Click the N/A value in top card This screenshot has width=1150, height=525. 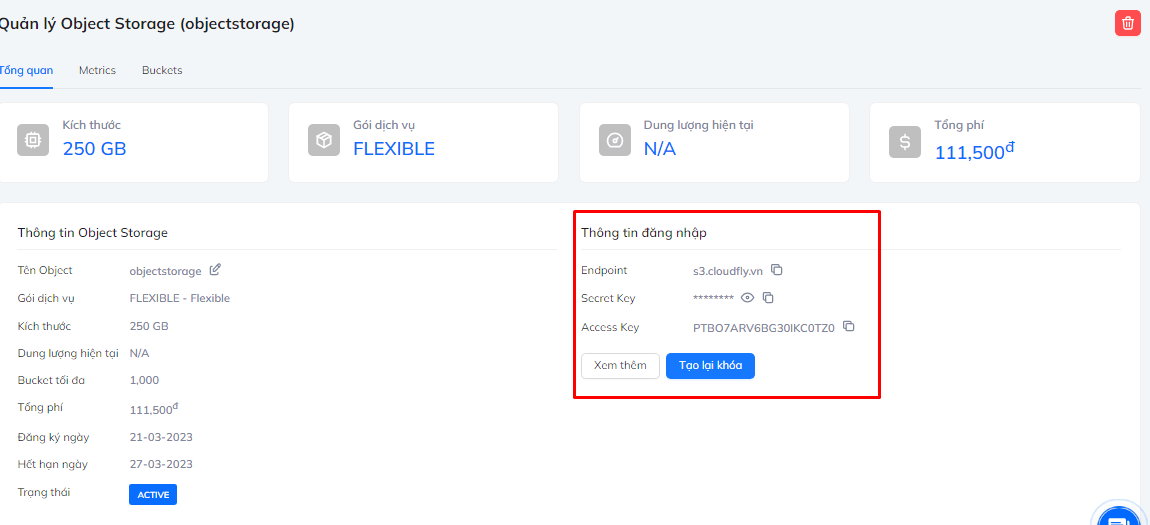coord(659,149)
